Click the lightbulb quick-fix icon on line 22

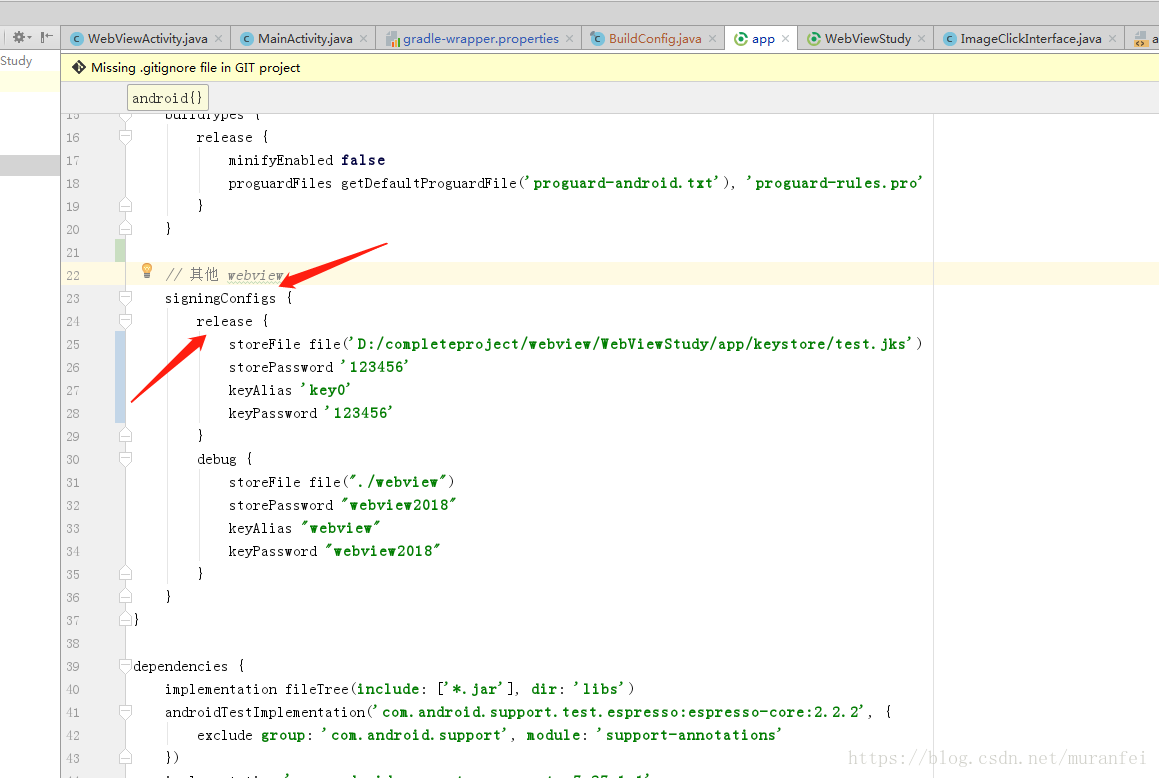[x=146, y=271]
